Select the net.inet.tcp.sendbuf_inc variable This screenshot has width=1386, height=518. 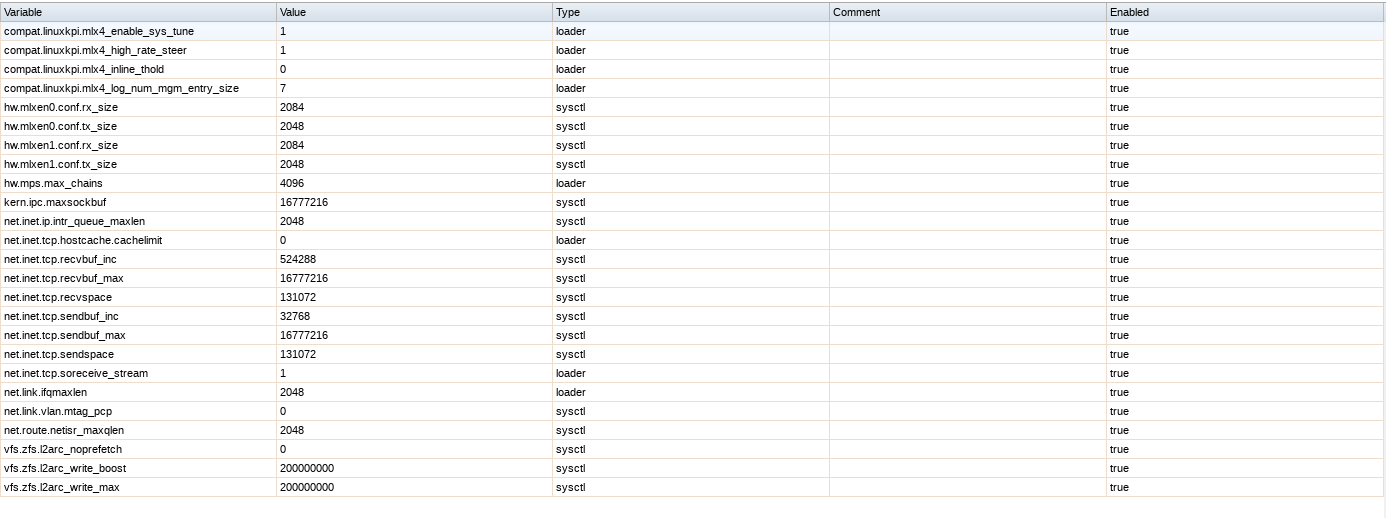click(61, 316)
